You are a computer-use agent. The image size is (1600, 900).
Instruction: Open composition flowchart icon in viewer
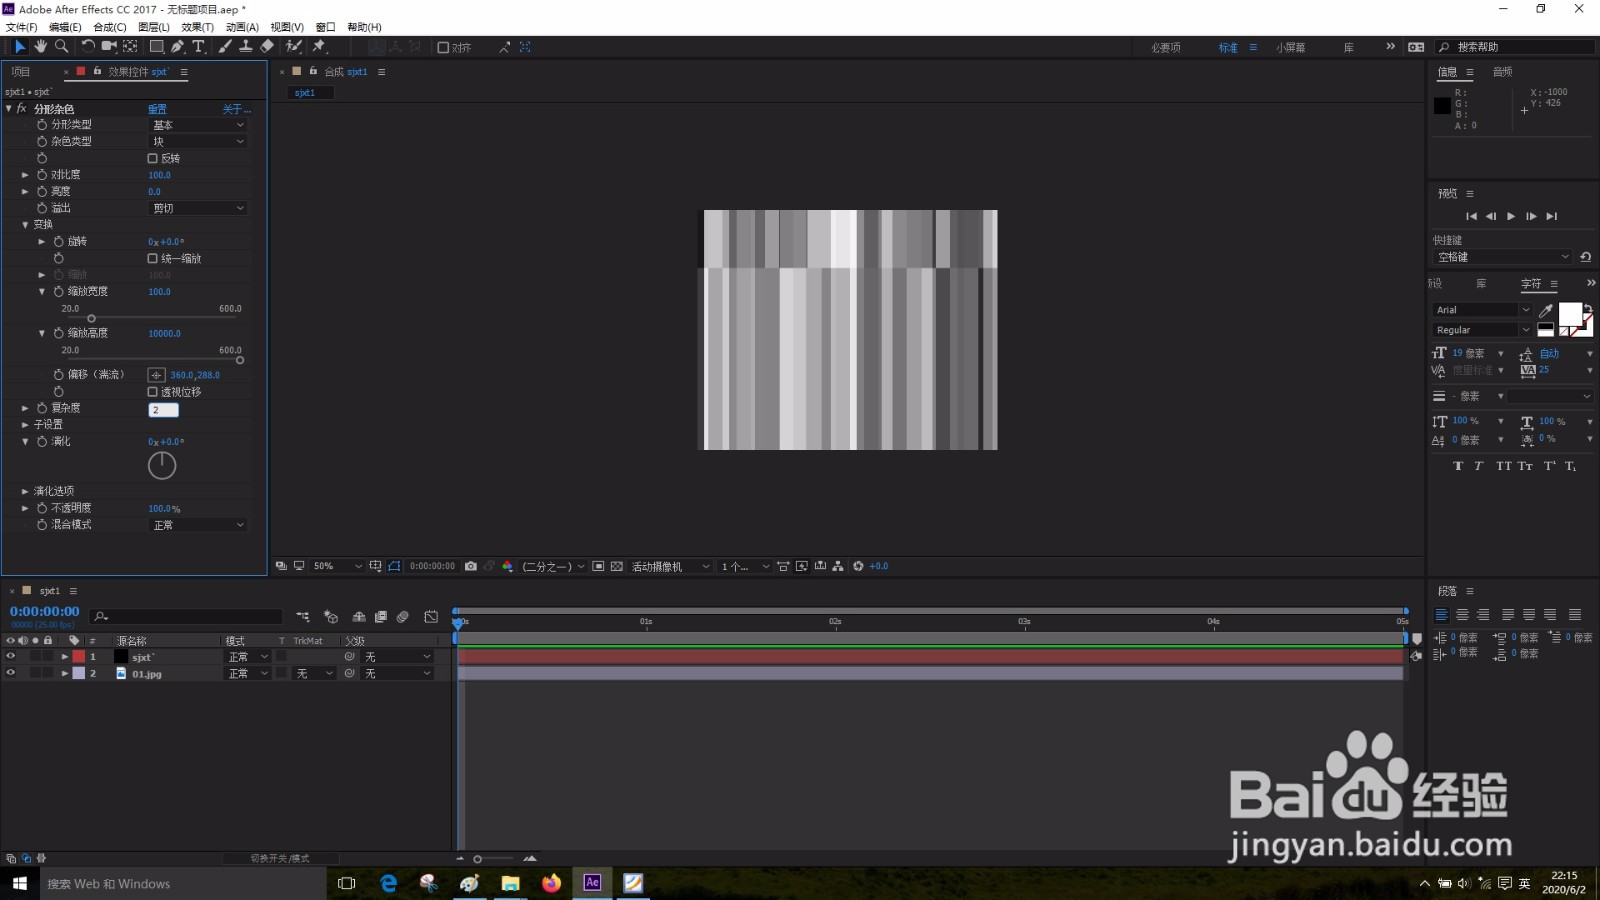click(838, 566)
